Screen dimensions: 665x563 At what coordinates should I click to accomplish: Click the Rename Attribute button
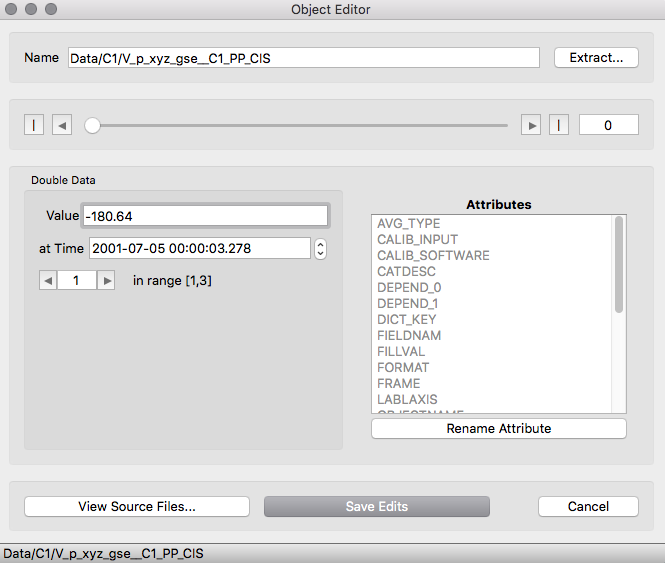(x=498, y=428)
